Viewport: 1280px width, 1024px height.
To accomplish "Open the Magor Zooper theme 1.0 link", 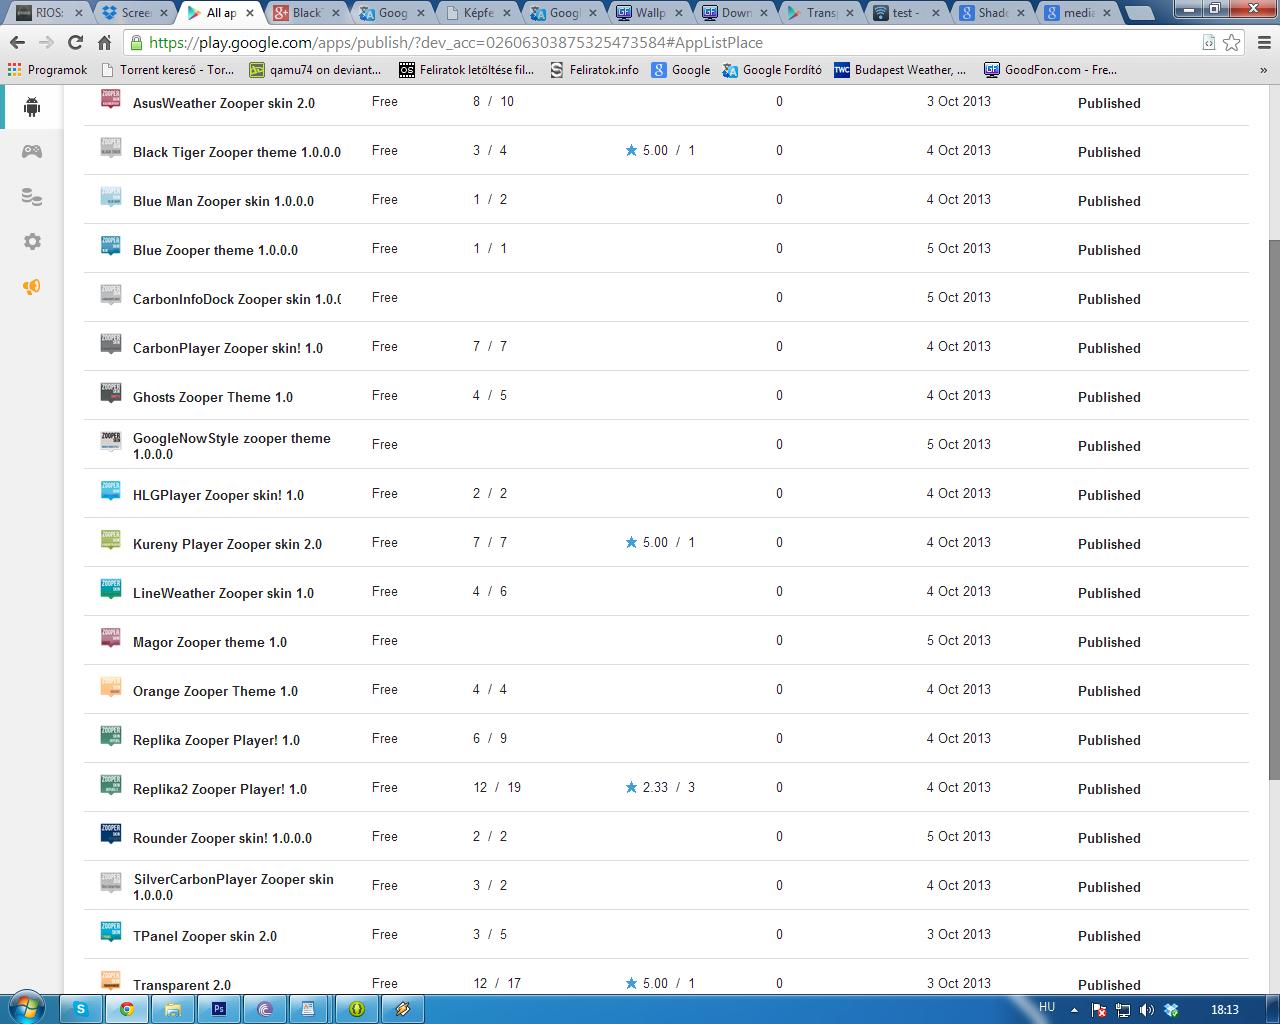I will [x=210, y=642].
